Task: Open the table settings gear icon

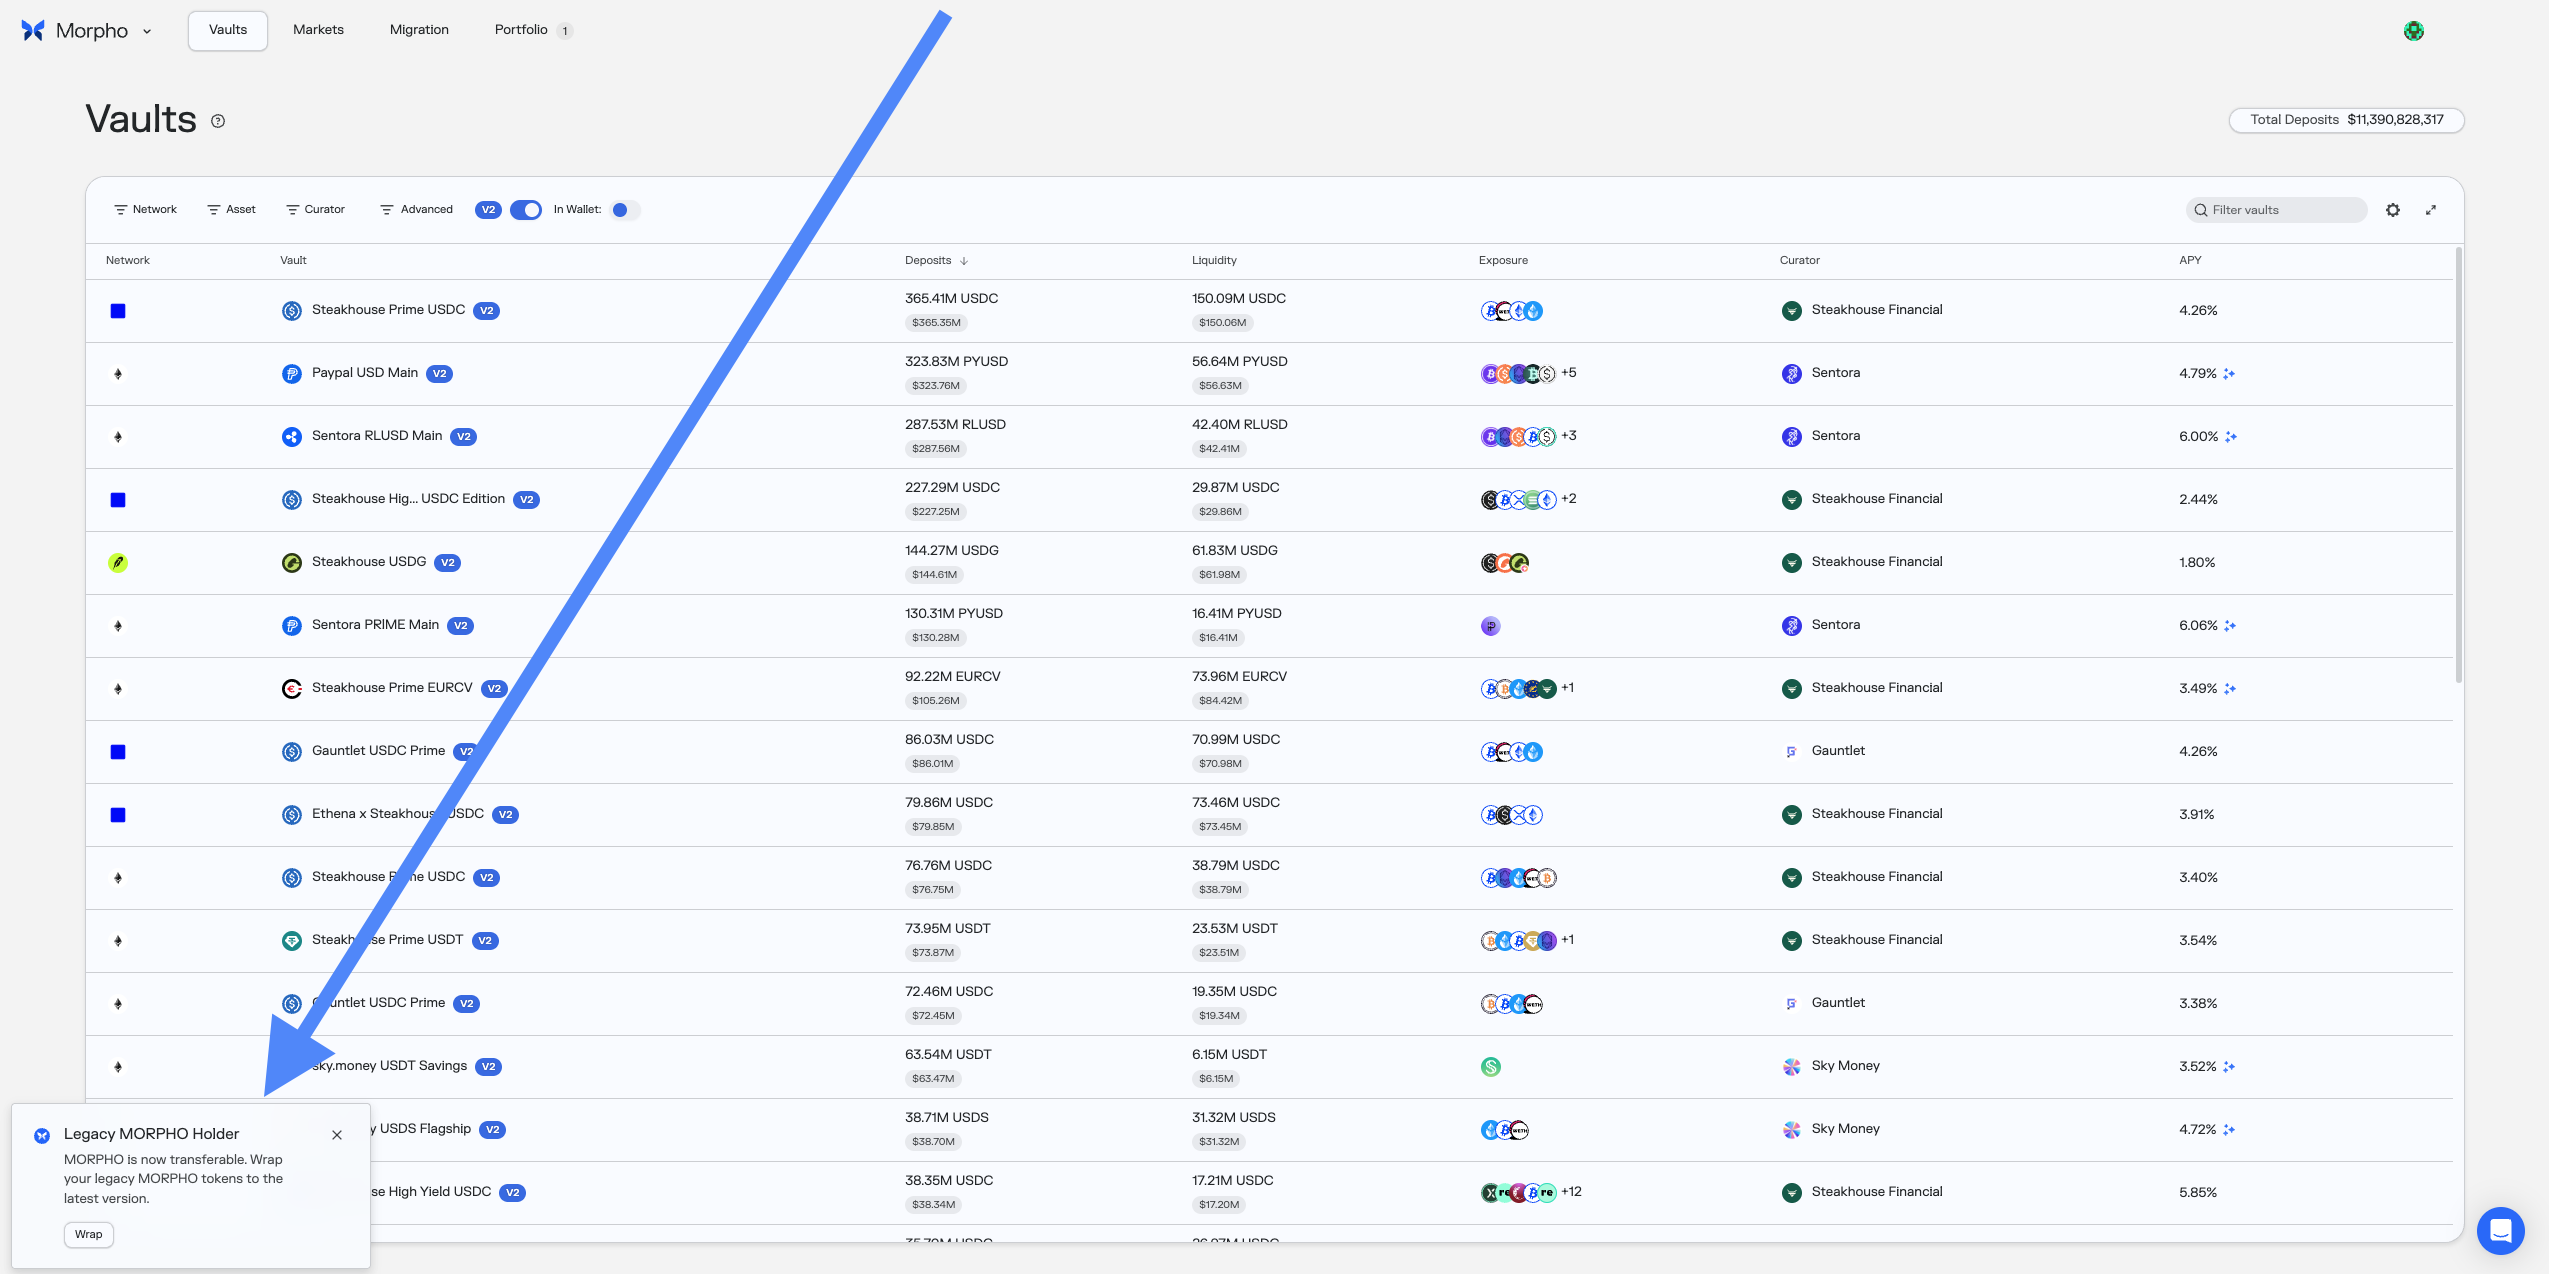Action: pyautogui.click(x=2392, y=210)
